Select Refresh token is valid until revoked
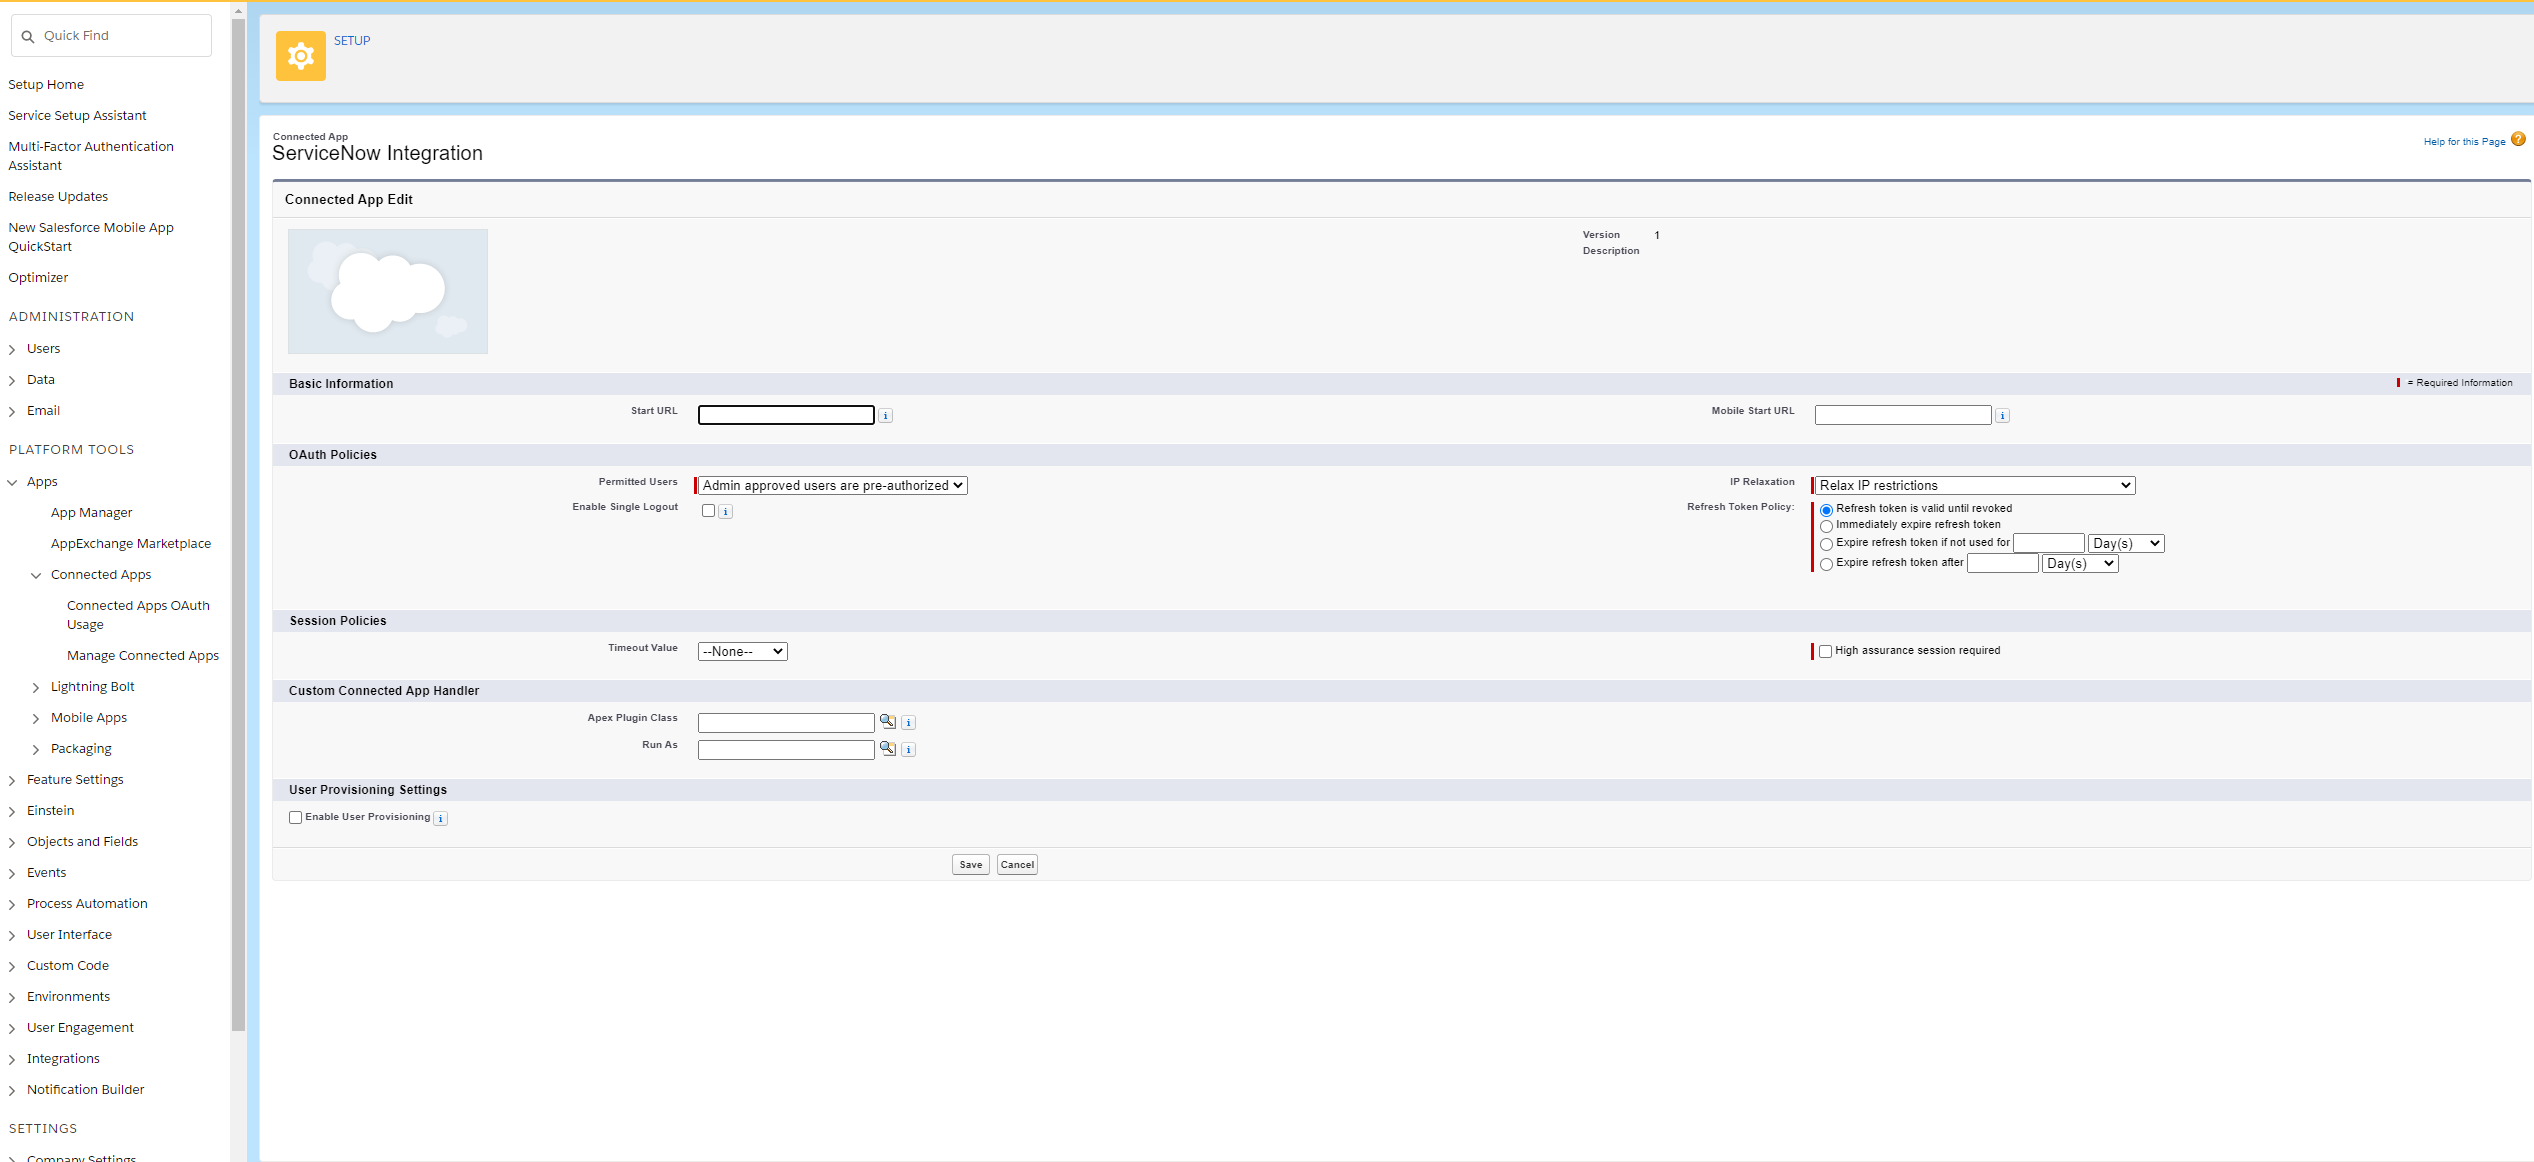This screenshot has width=2534, height=1162. point(1827,510)
